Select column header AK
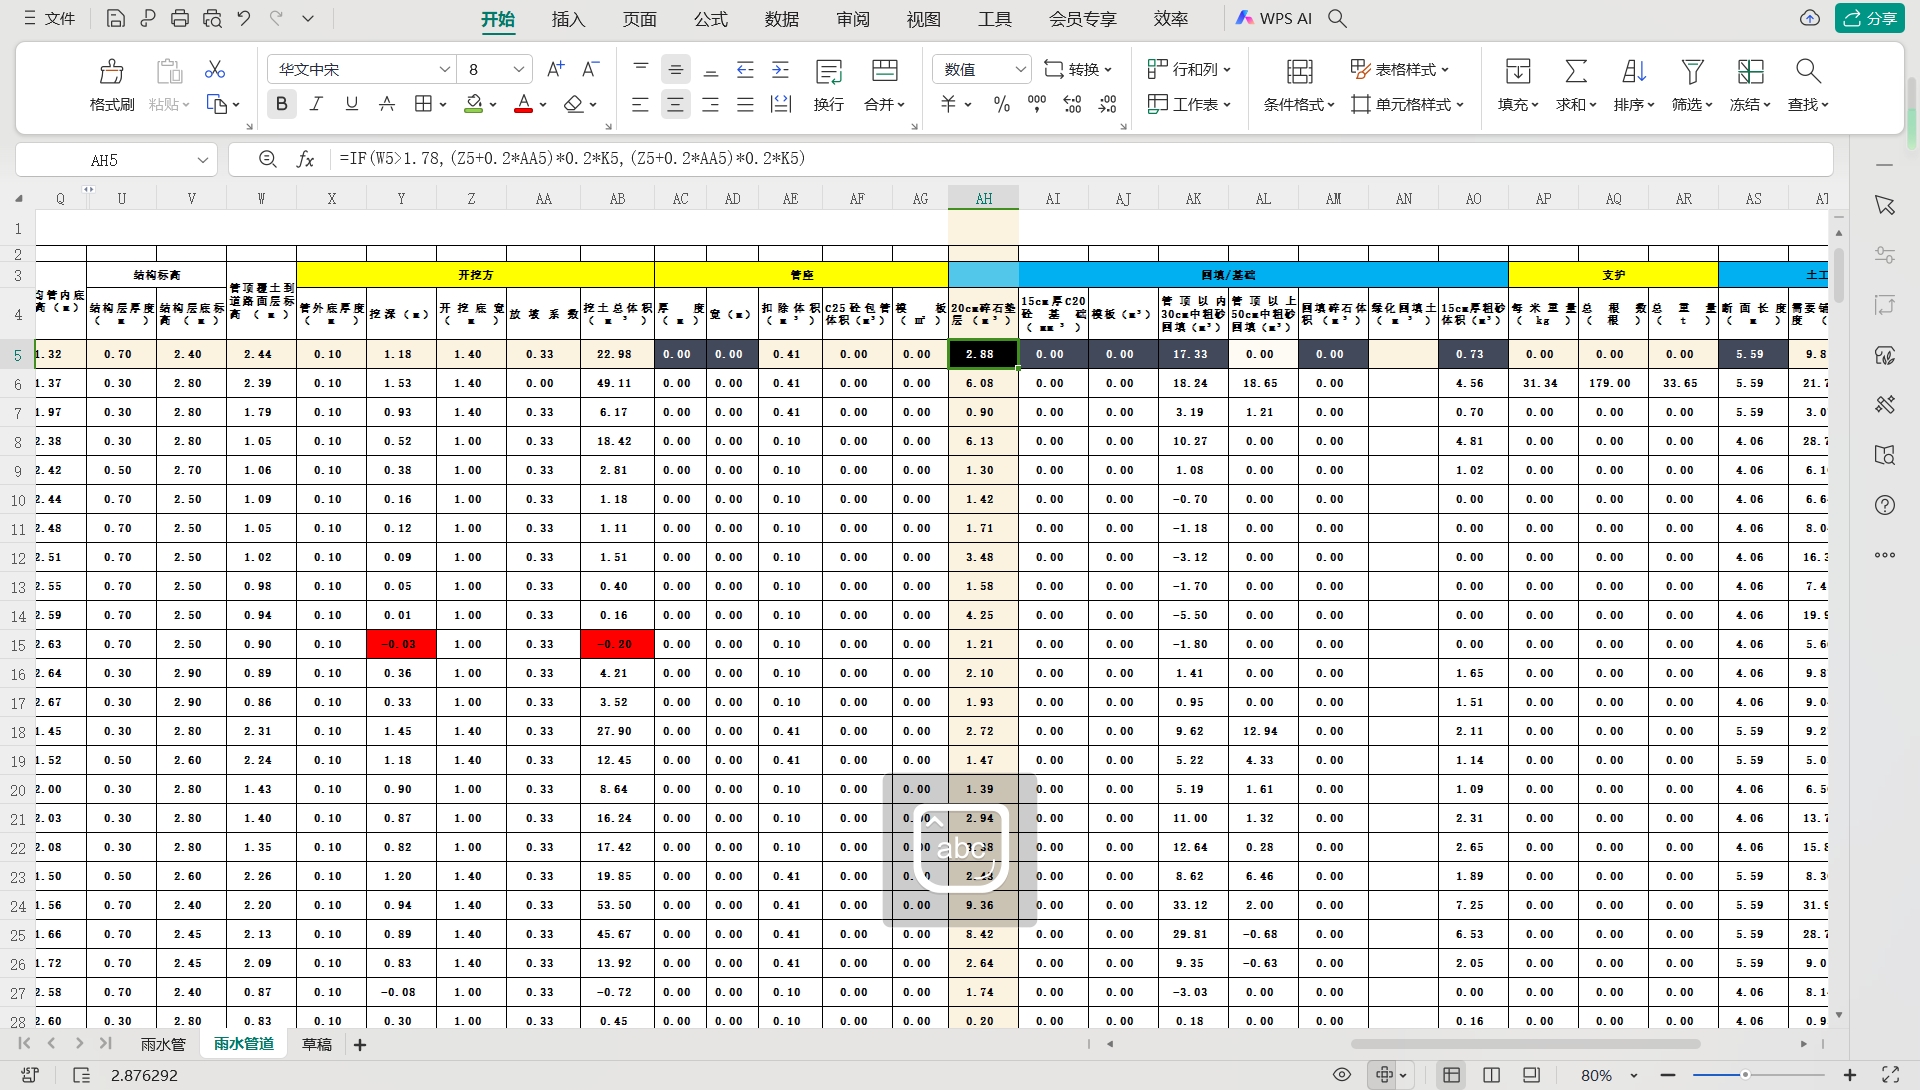Screen dimensions: 1920x1090 1194,199
